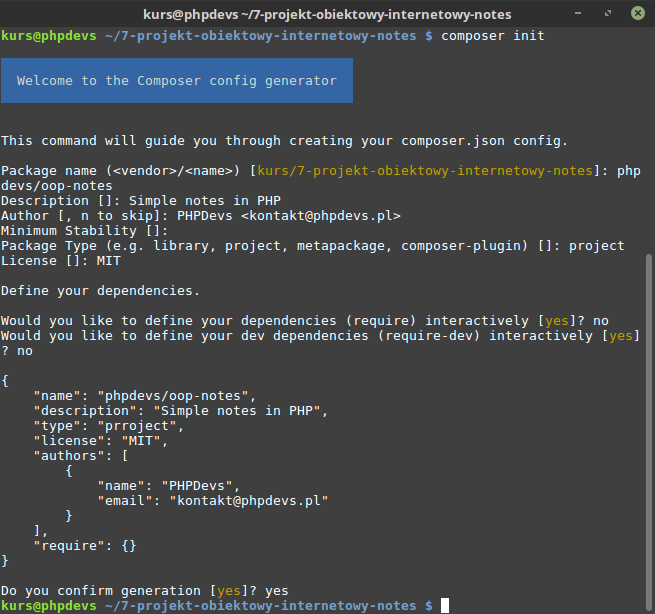The width and height of the screenshot is (655, 614).
Task: Click the JSON "email" line
Action: (x=213, y=501)
